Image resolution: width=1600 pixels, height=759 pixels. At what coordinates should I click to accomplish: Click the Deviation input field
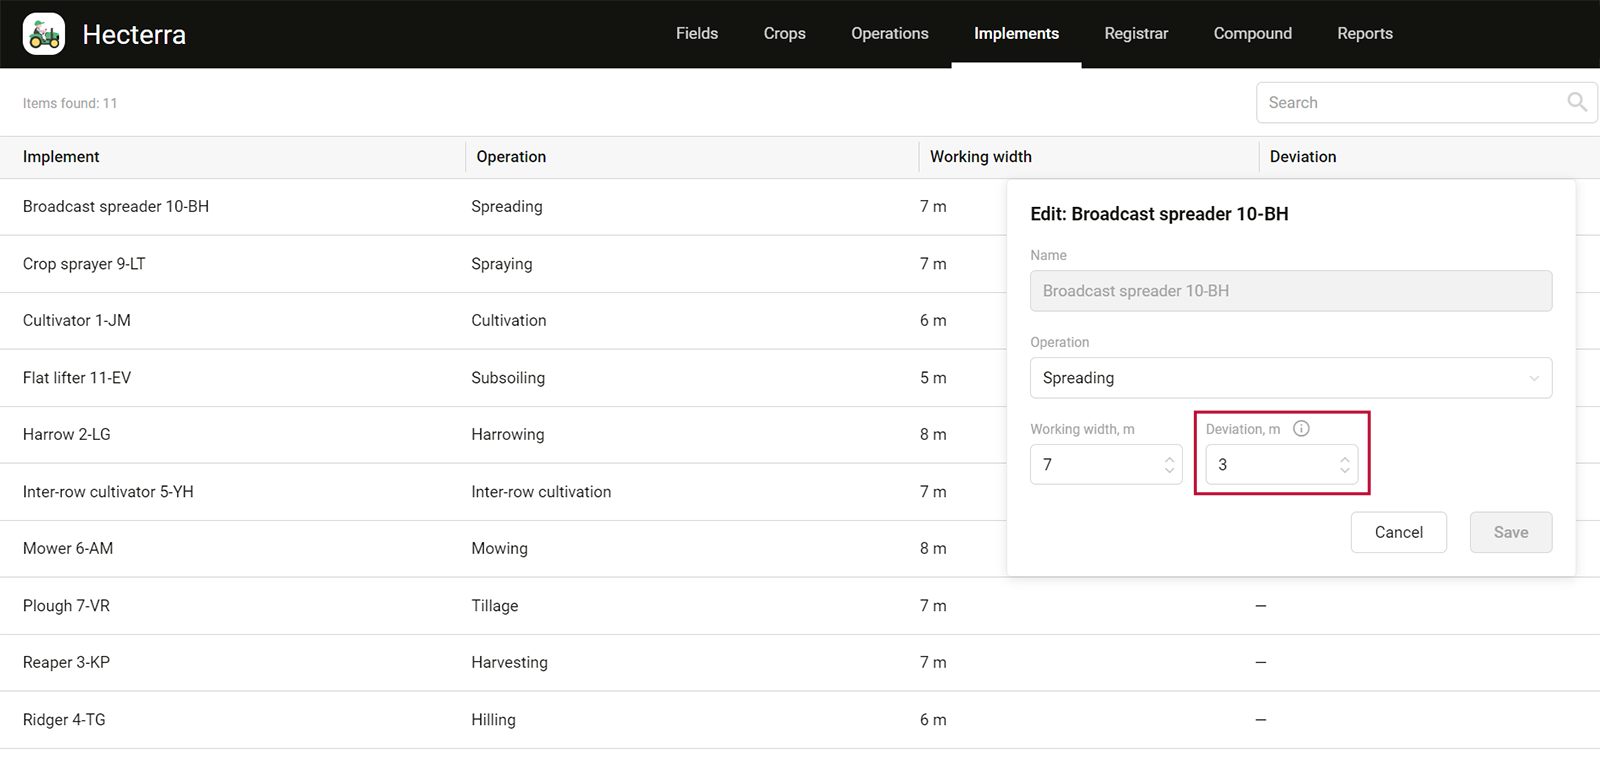1270,465
